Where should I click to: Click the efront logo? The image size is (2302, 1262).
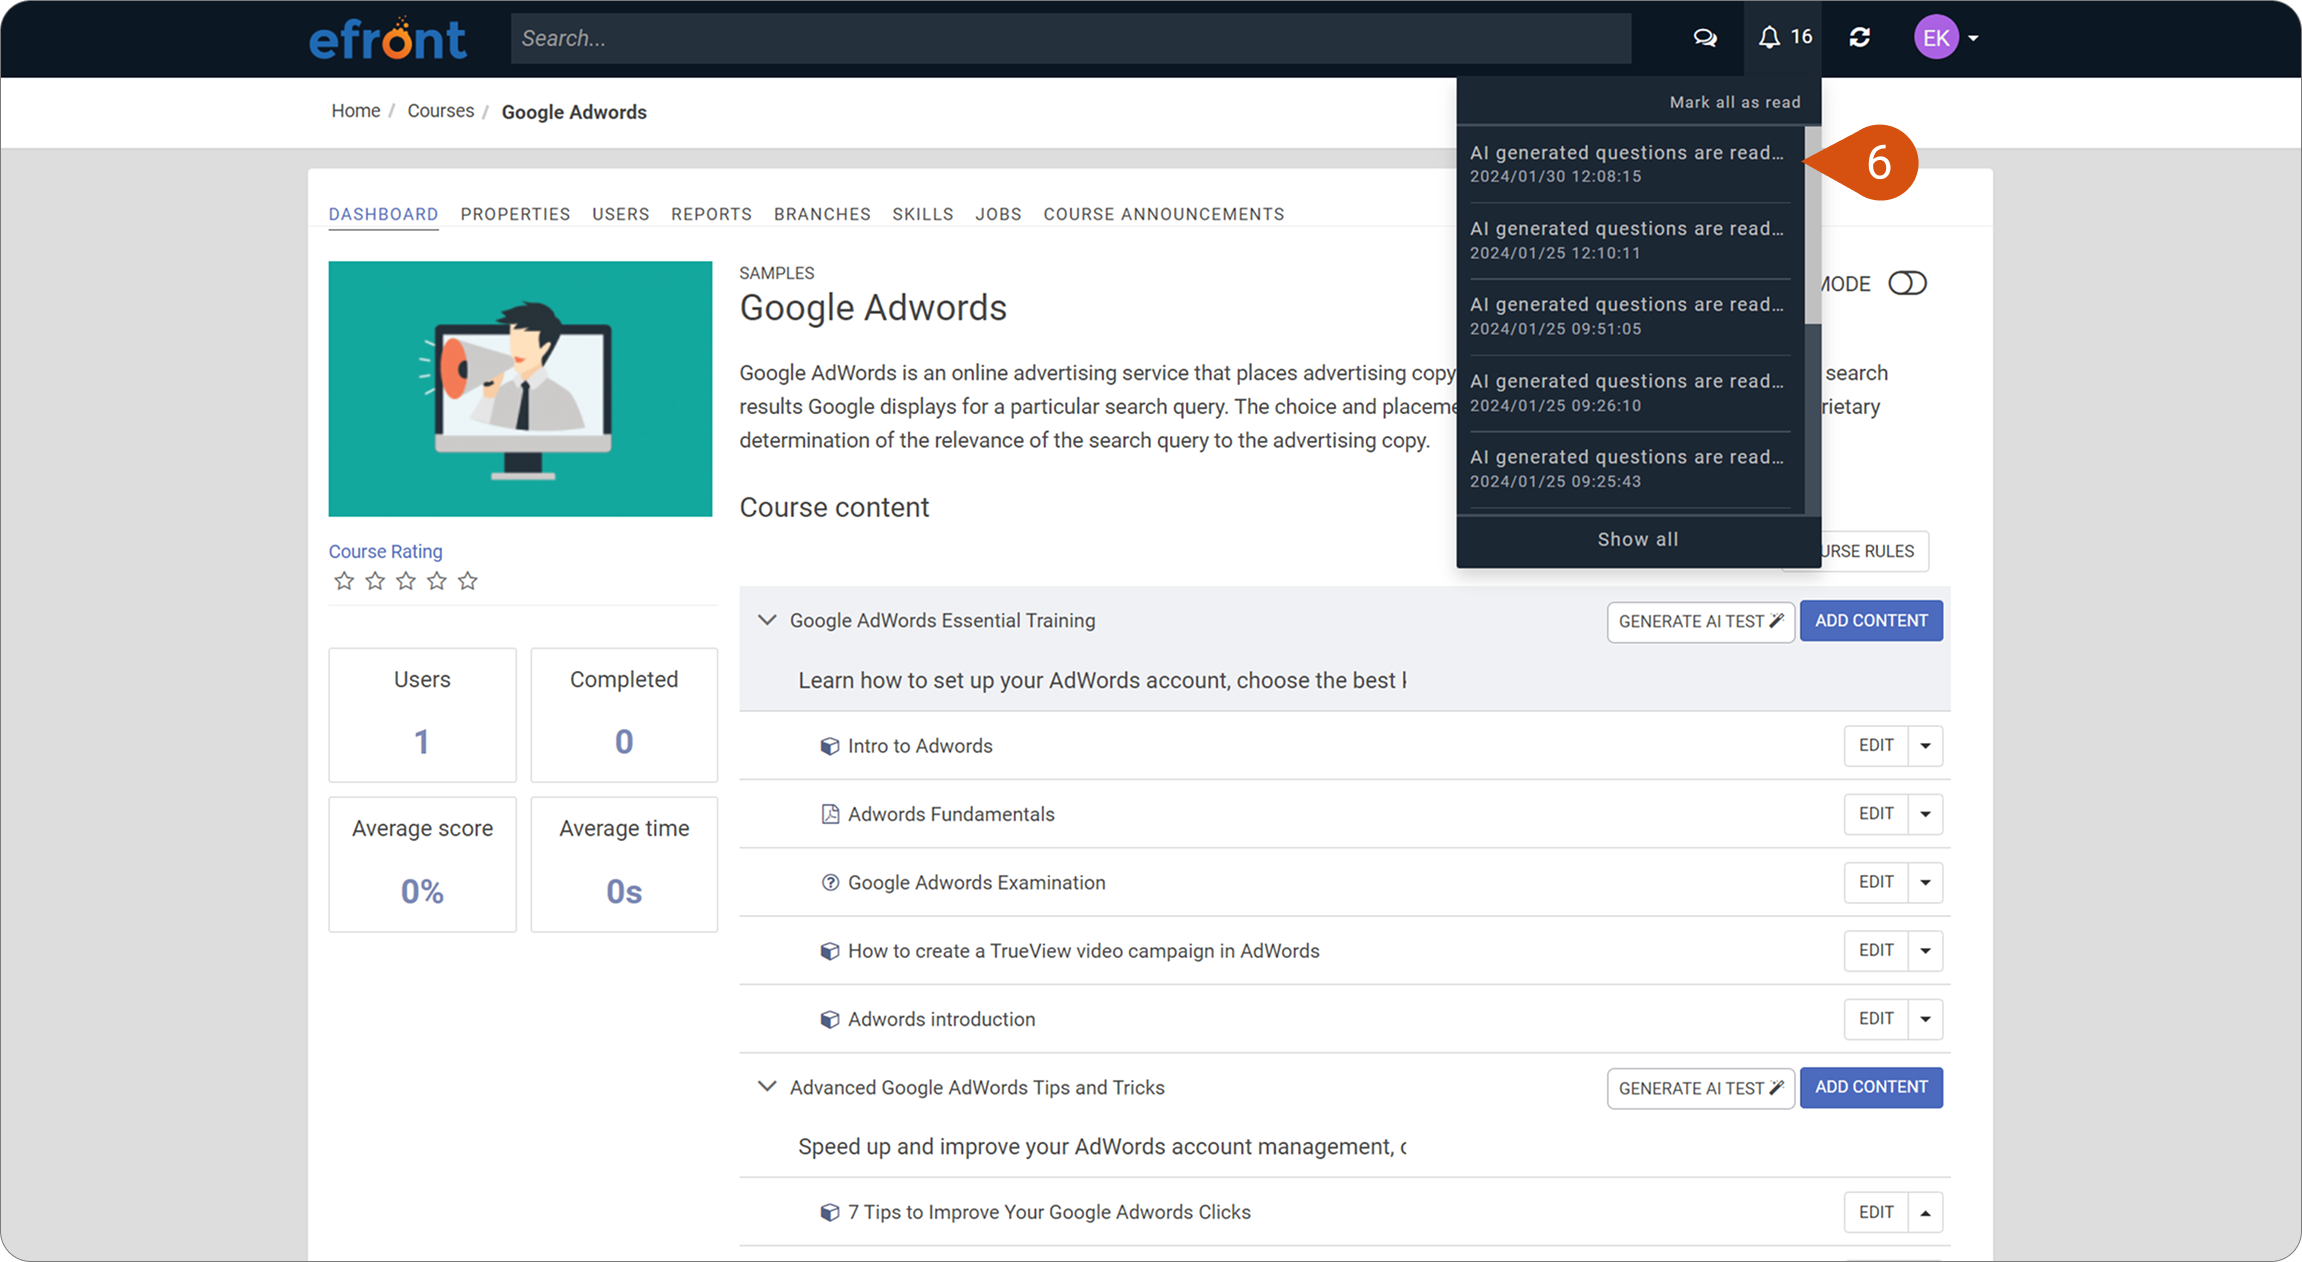coord(388,39)
